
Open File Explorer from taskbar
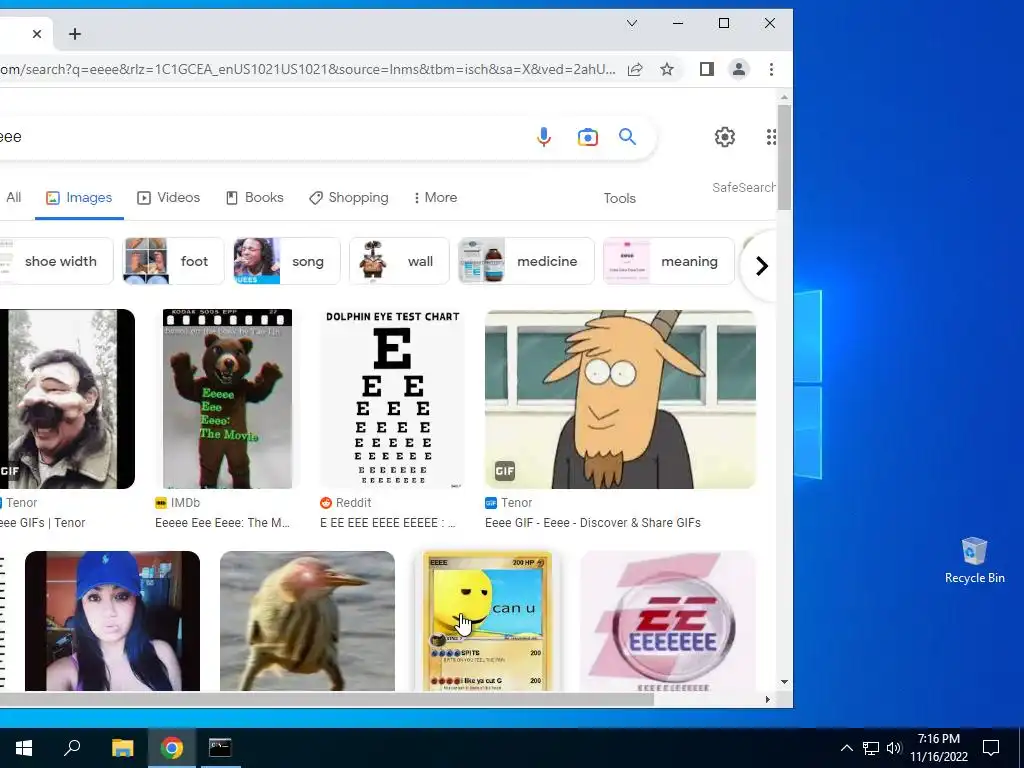[122, 748]
